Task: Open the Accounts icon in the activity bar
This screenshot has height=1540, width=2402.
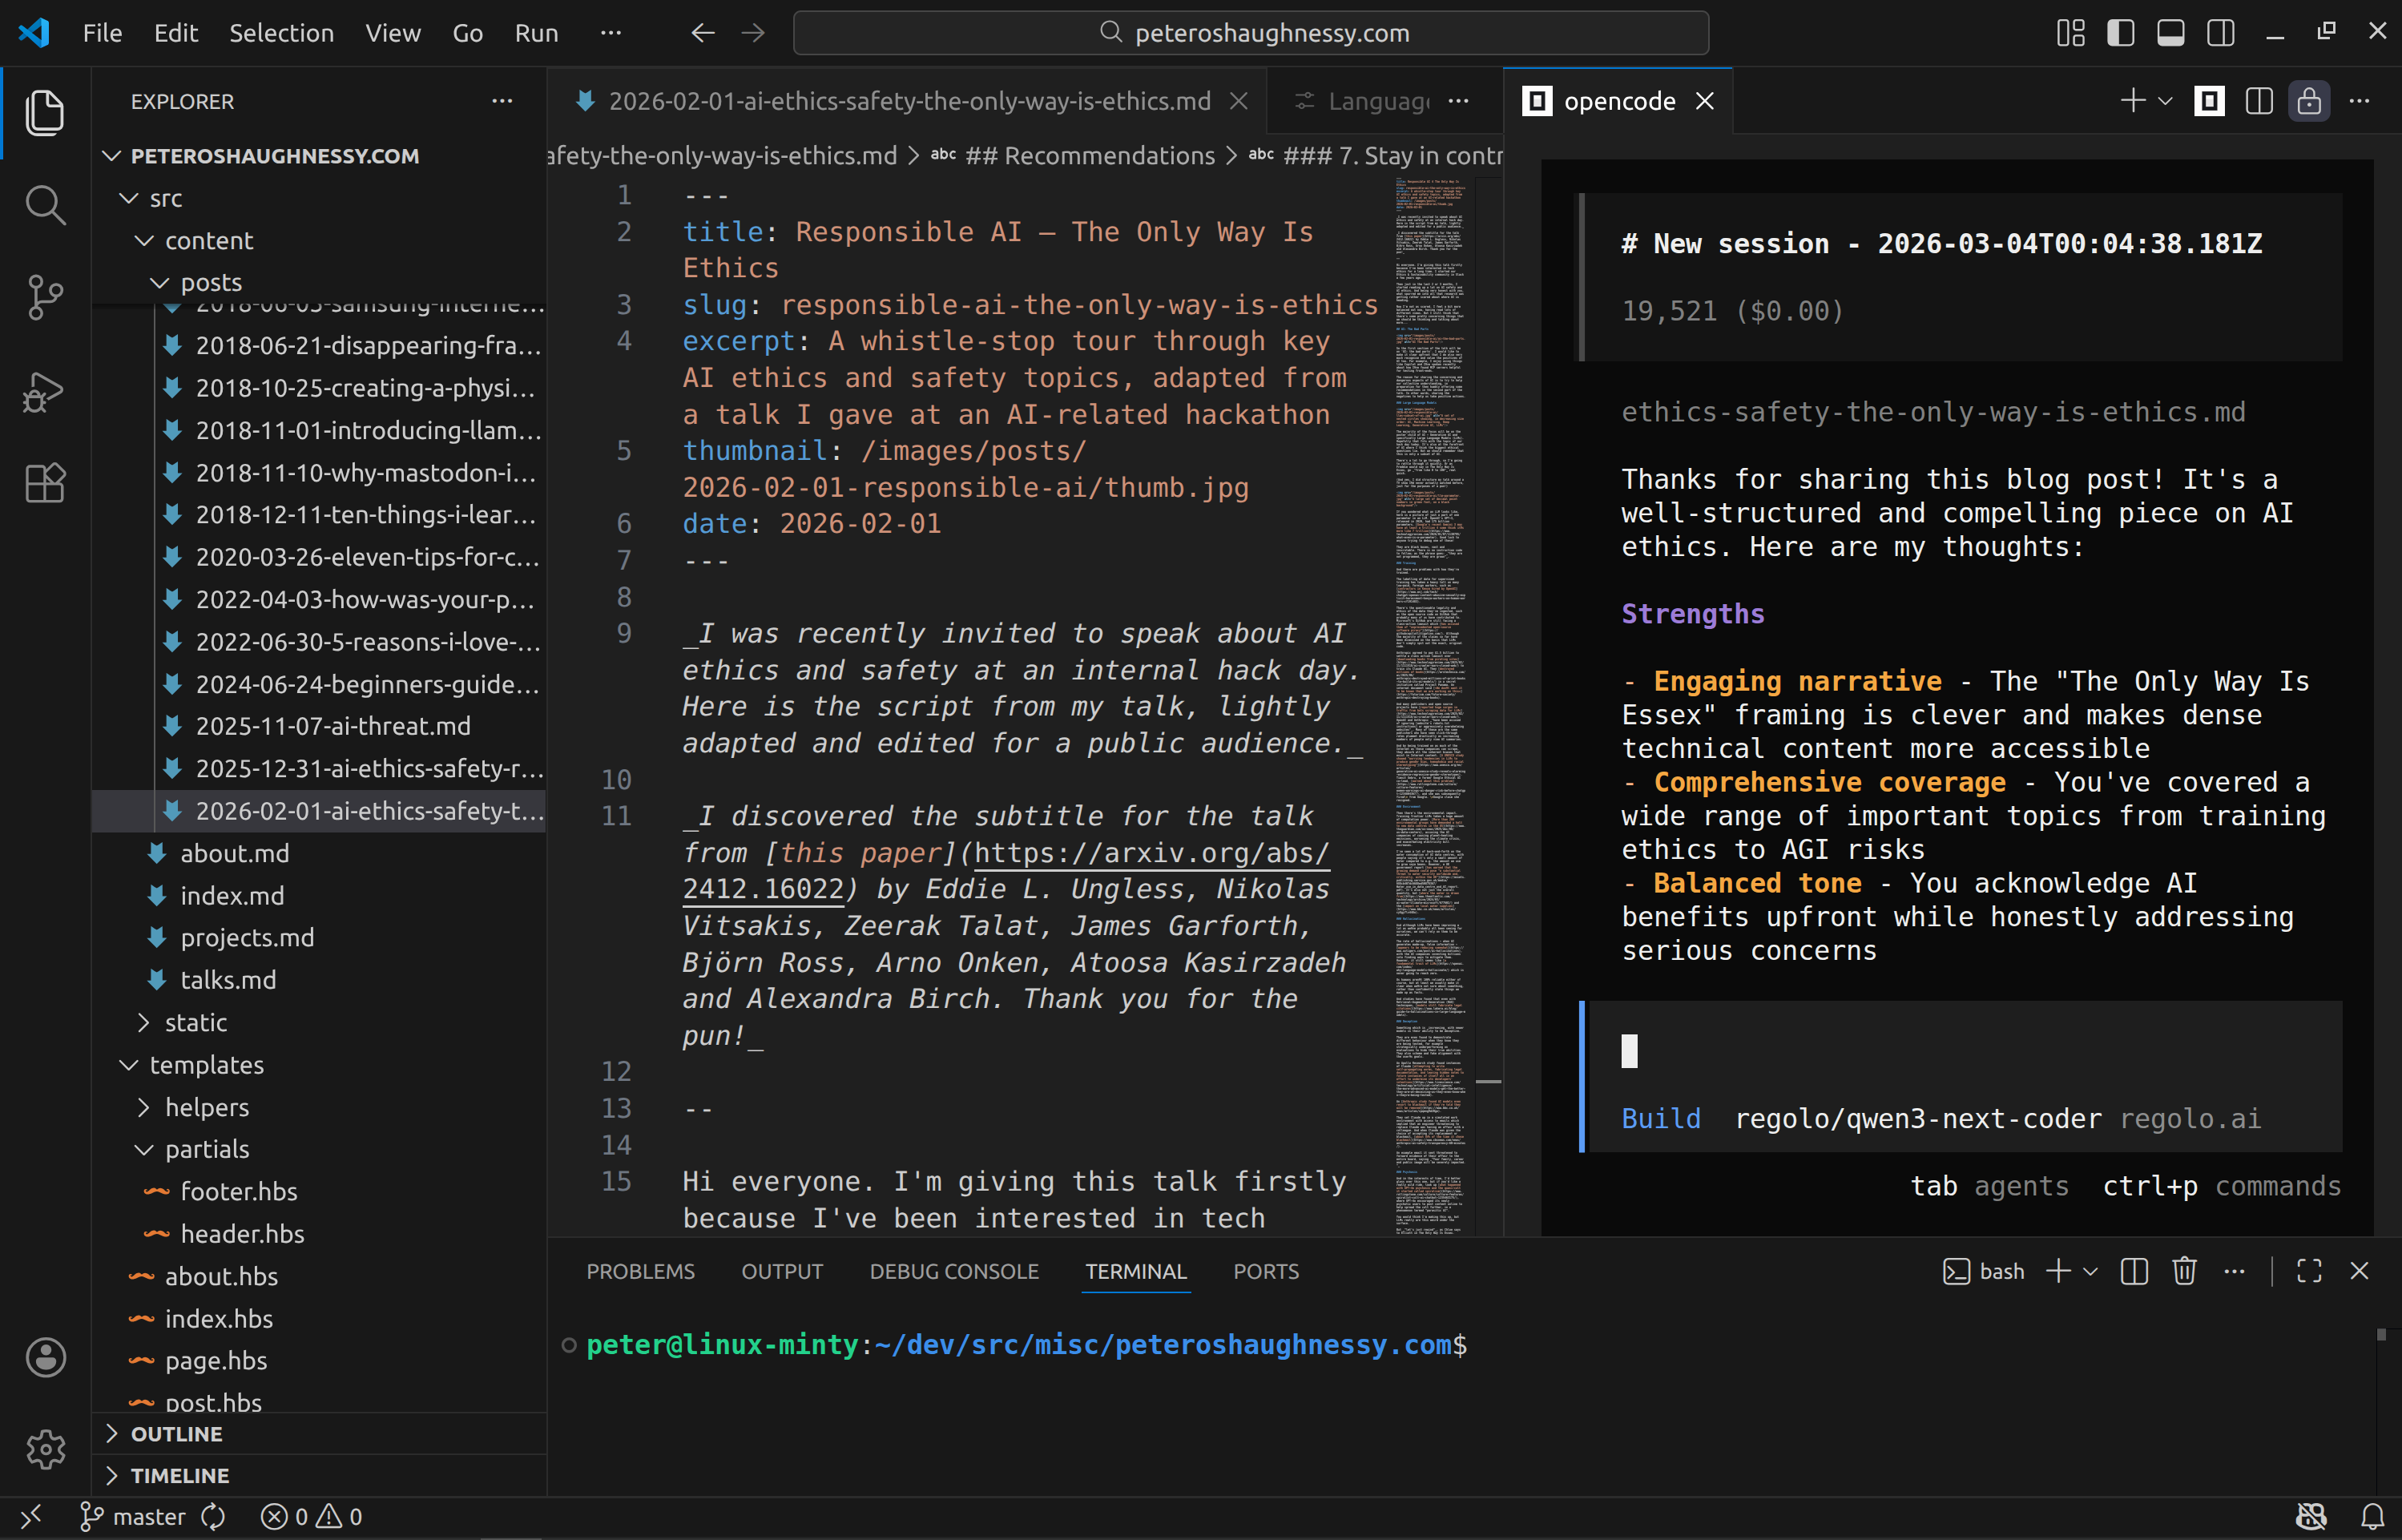Action: pos(45,1357)
